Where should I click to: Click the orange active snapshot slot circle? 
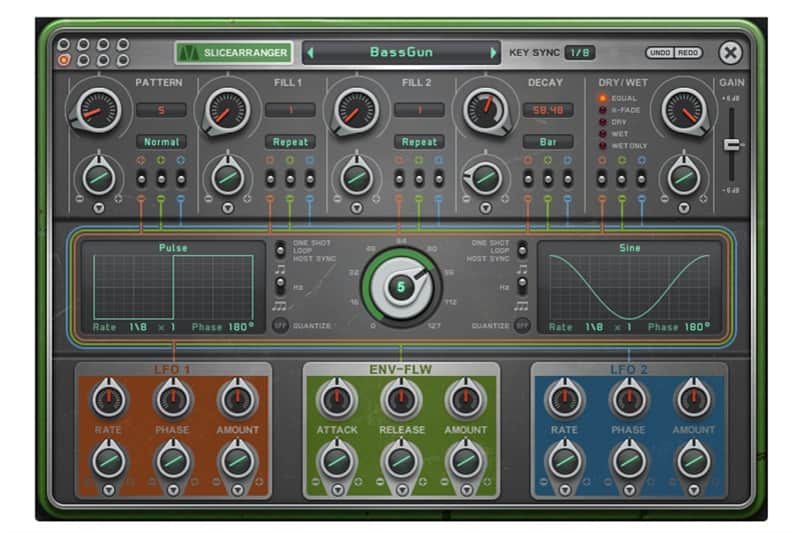64,60
